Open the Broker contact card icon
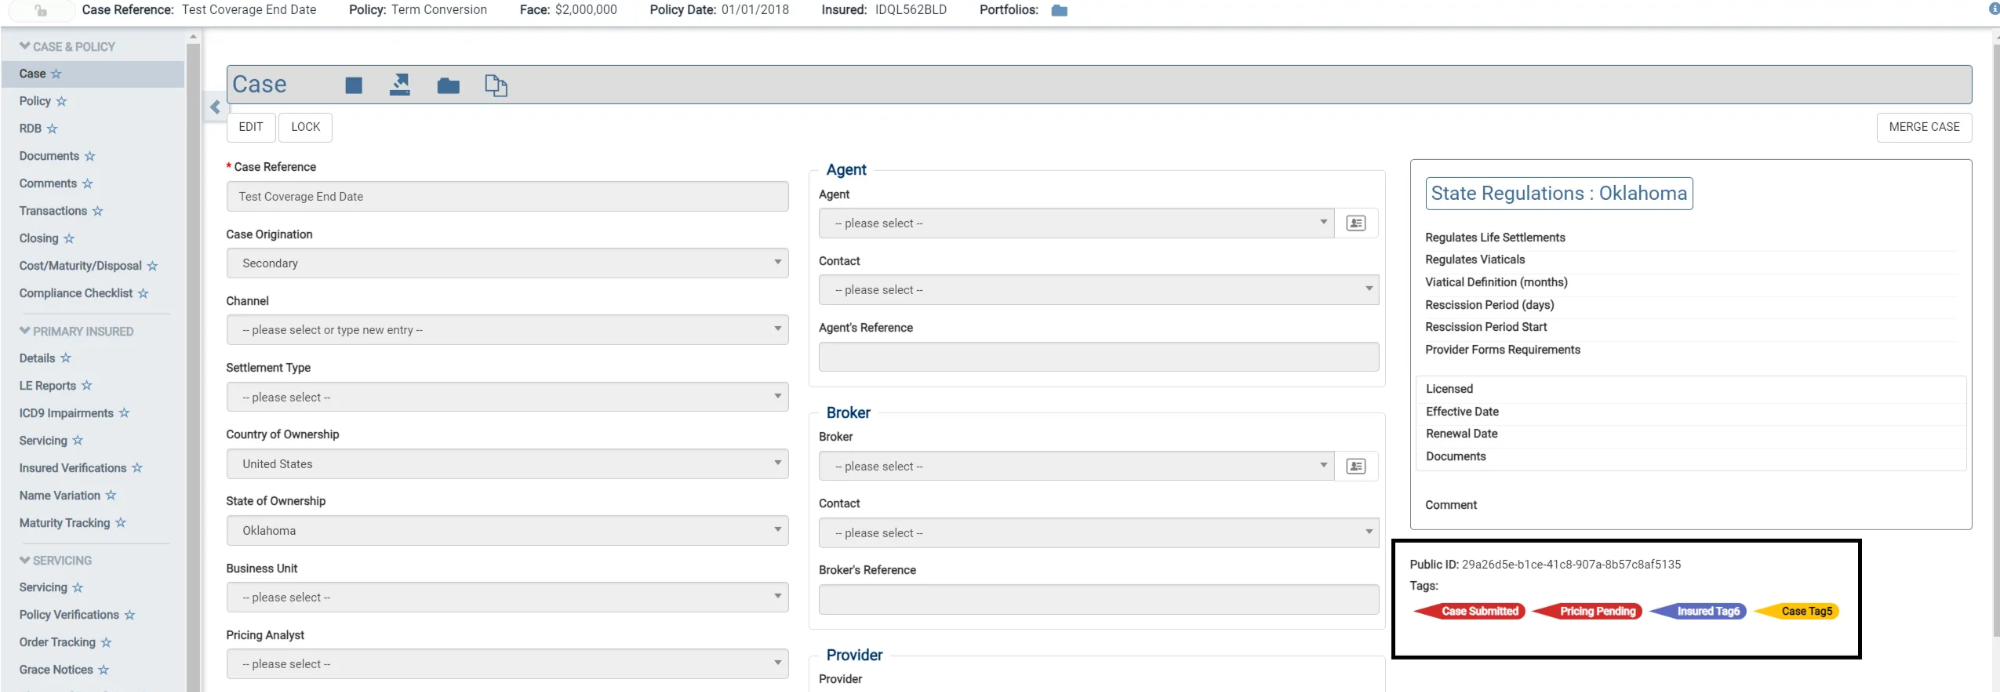This screenshot has height=692, width=2000. 1356,466
